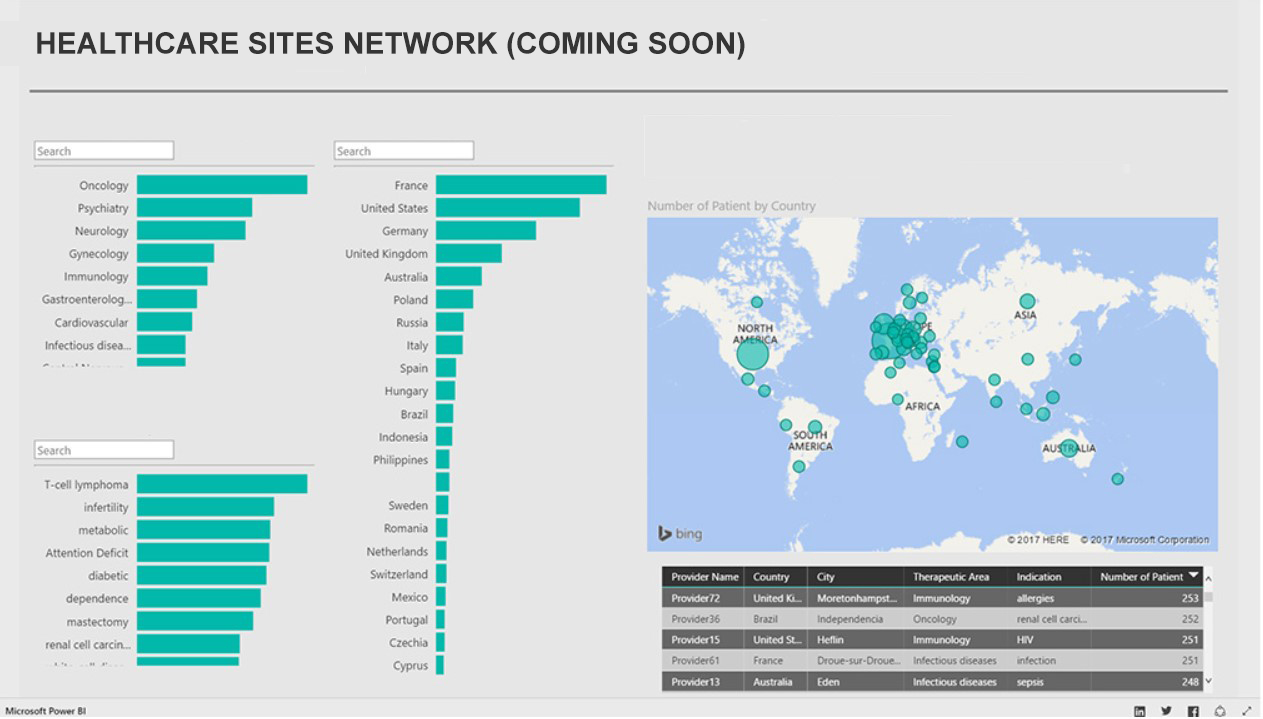Click the search field above the country list

pyautogui.click(x=403, y=151)
